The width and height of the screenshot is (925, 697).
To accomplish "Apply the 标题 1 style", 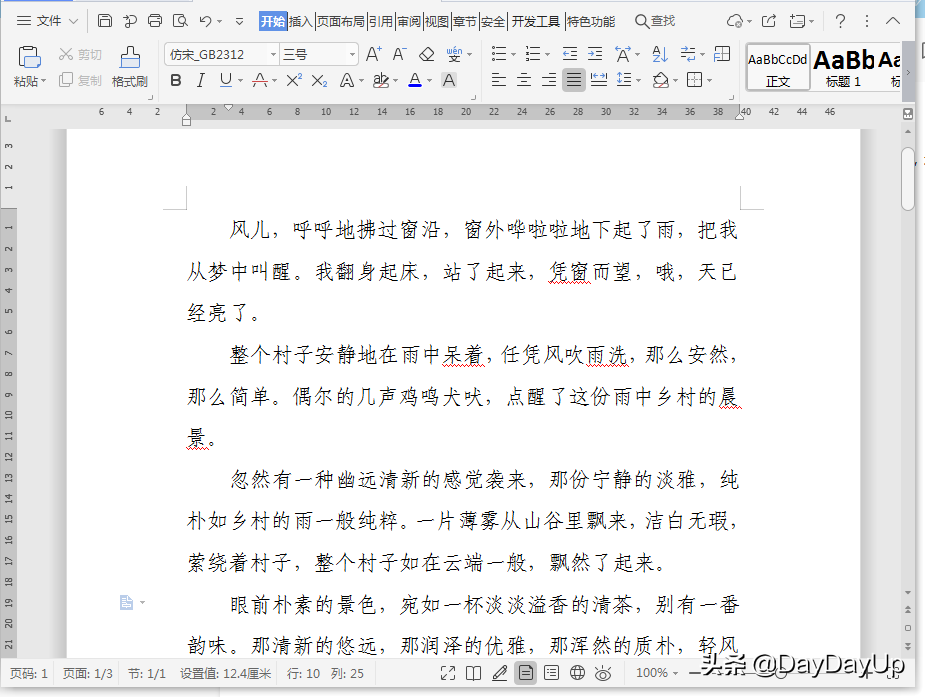I will coord(844,67).
